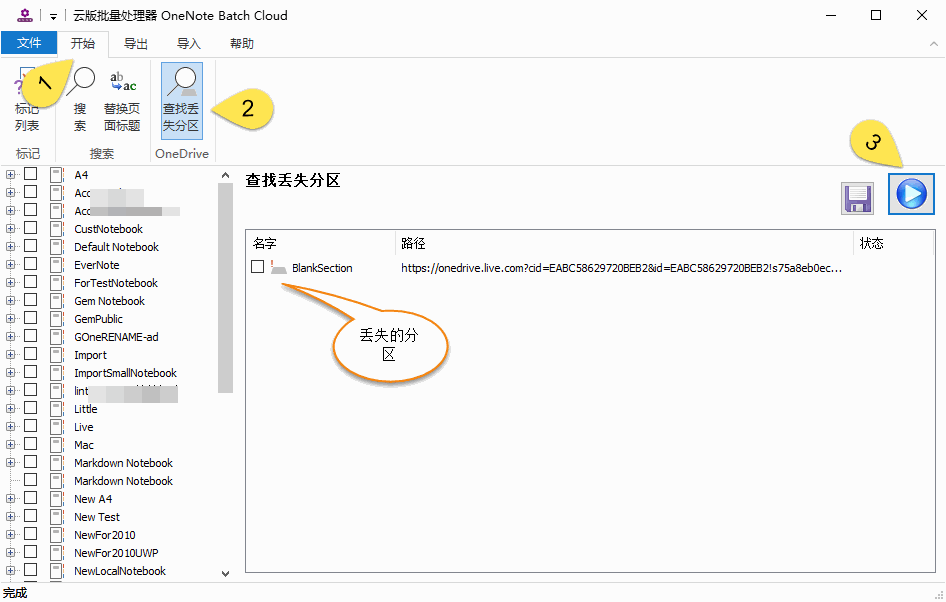This screenshot has height=602, width=946.
Task: Click the Save floppy disk icon
Action: tap(857, 198)
